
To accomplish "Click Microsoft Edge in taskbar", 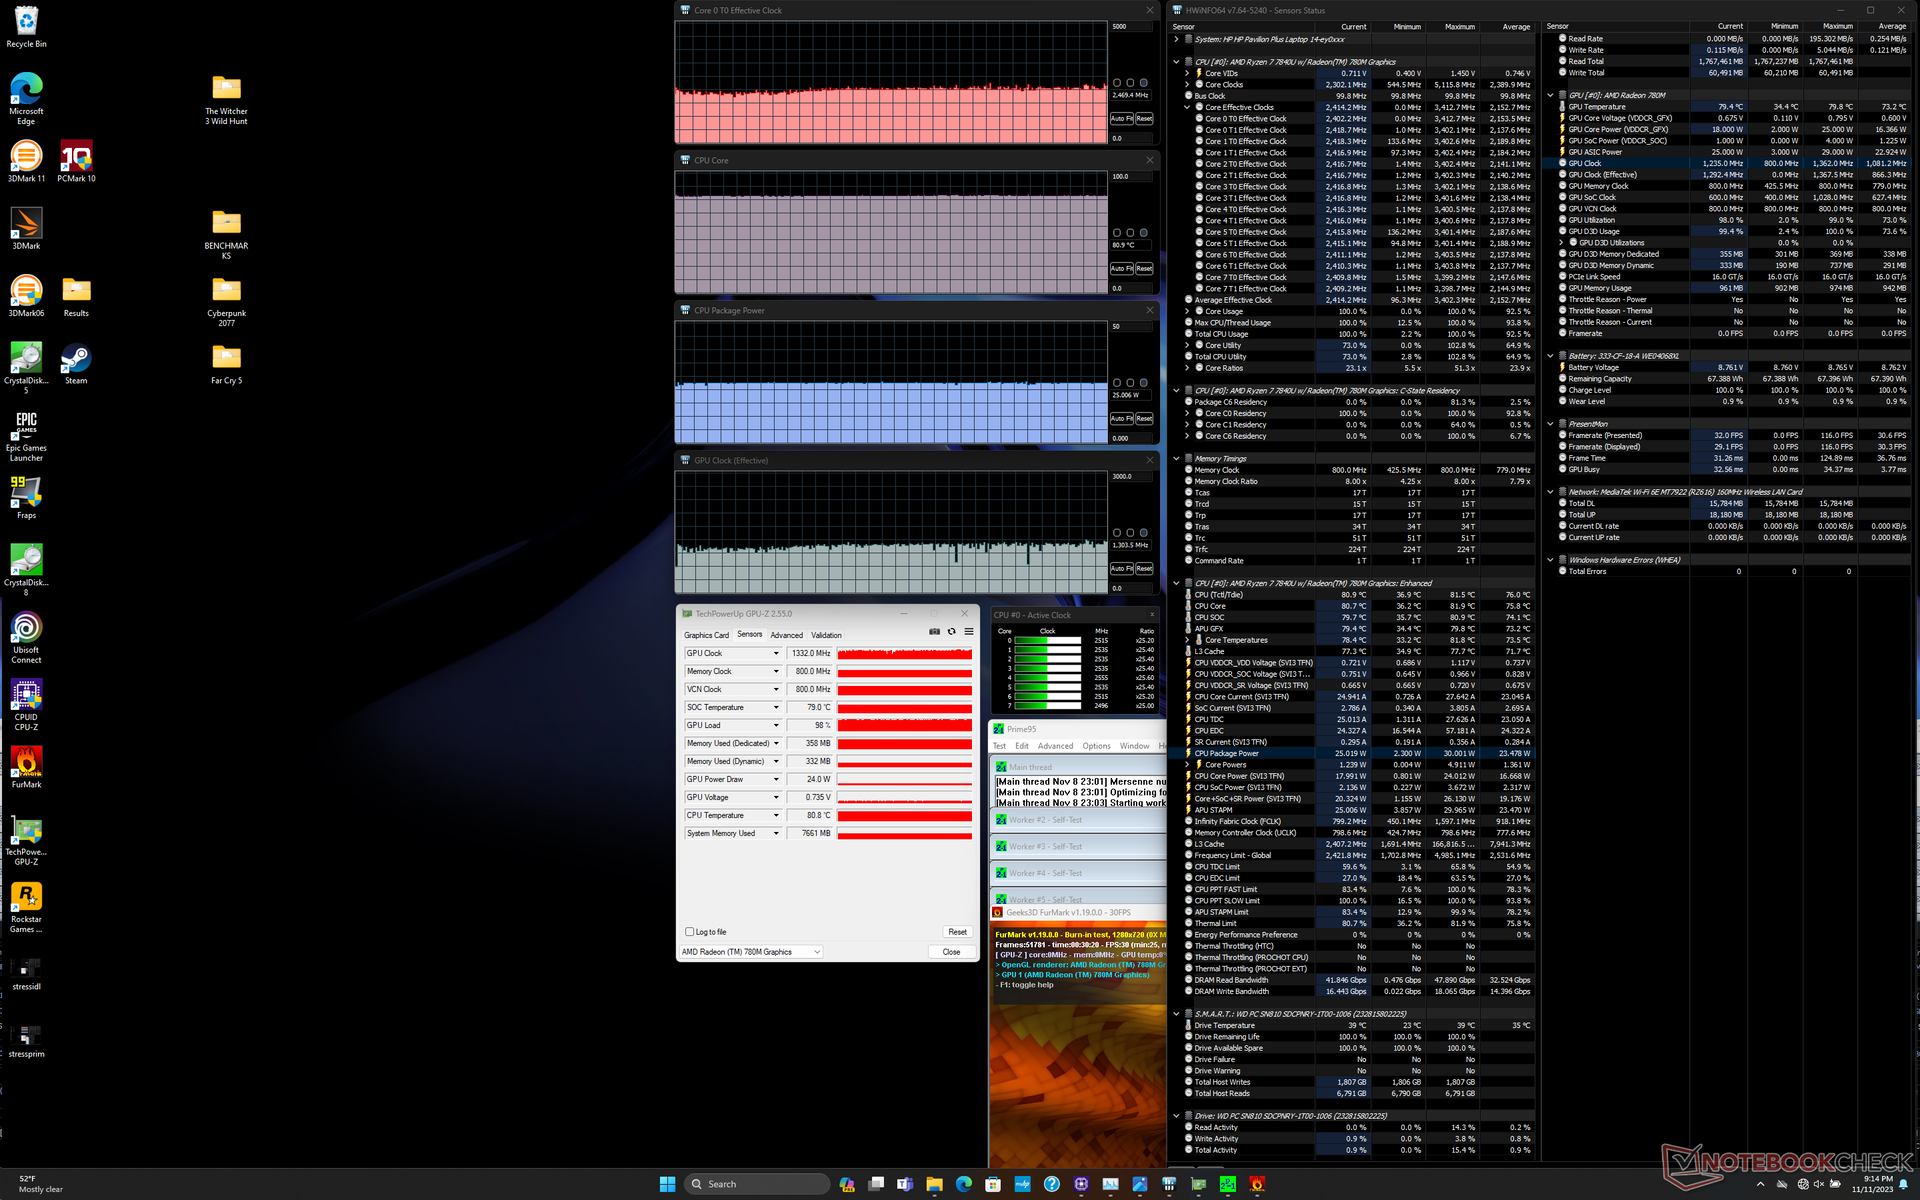I will pyautogui.click(x=963, y=1184).
